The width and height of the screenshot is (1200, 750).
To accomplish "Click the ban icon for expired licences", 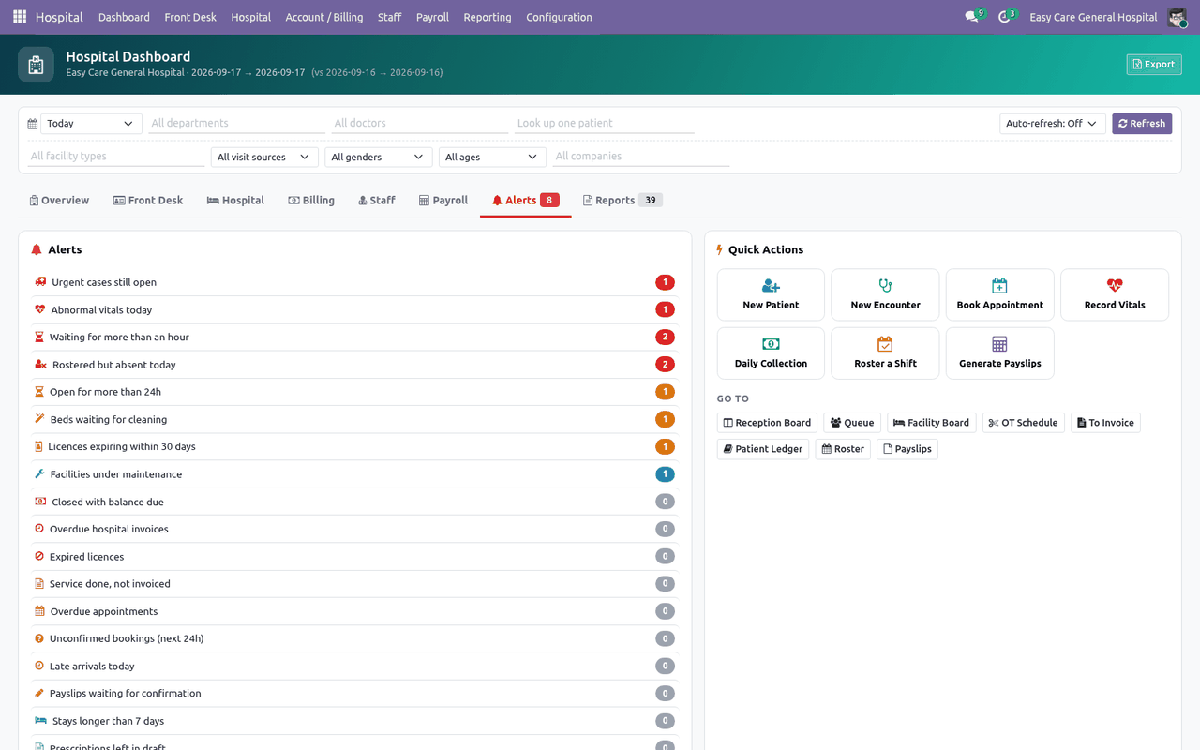I will 40,556.
